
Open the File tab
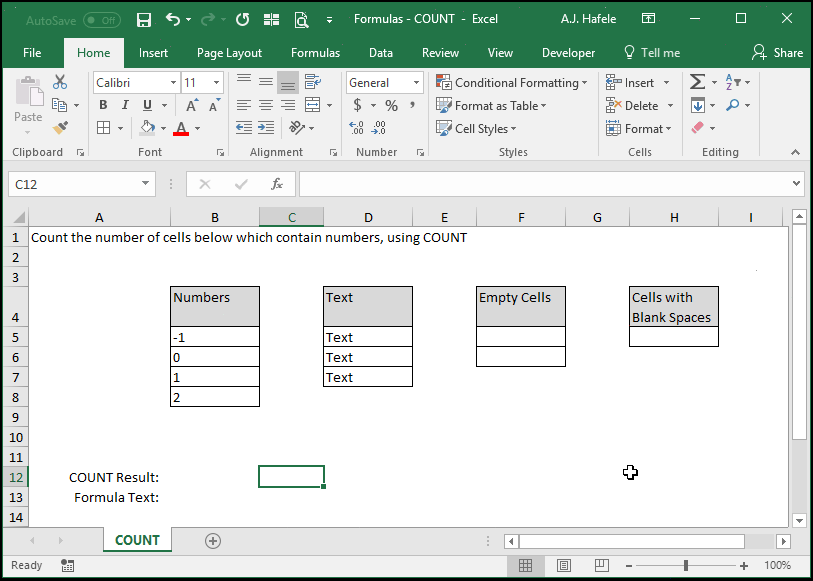[32, 53]
